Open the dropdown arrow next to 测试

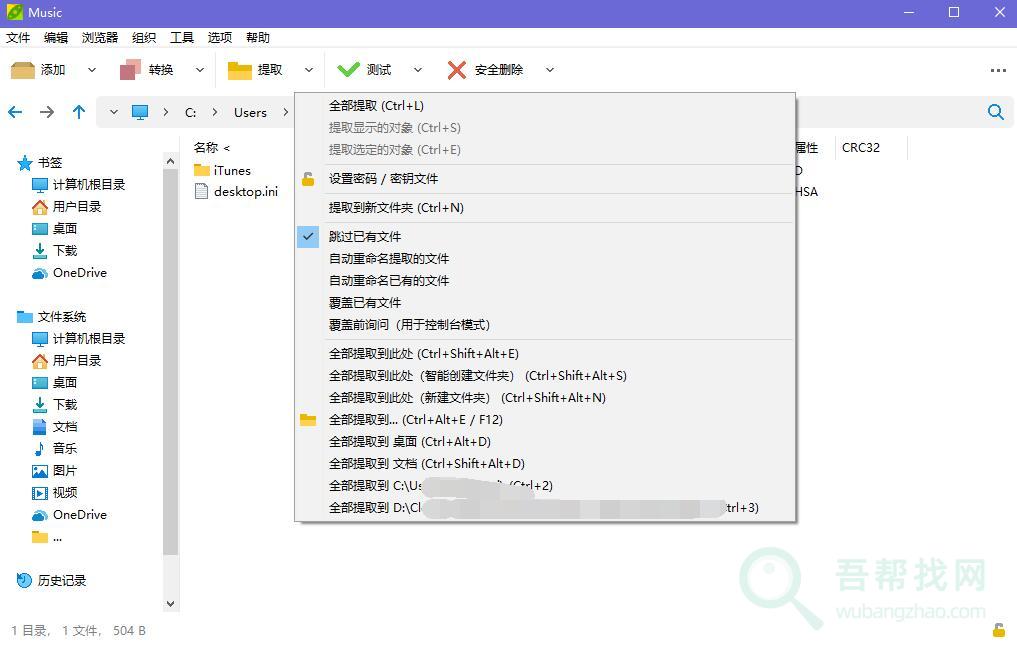click(x=418, y=70)
